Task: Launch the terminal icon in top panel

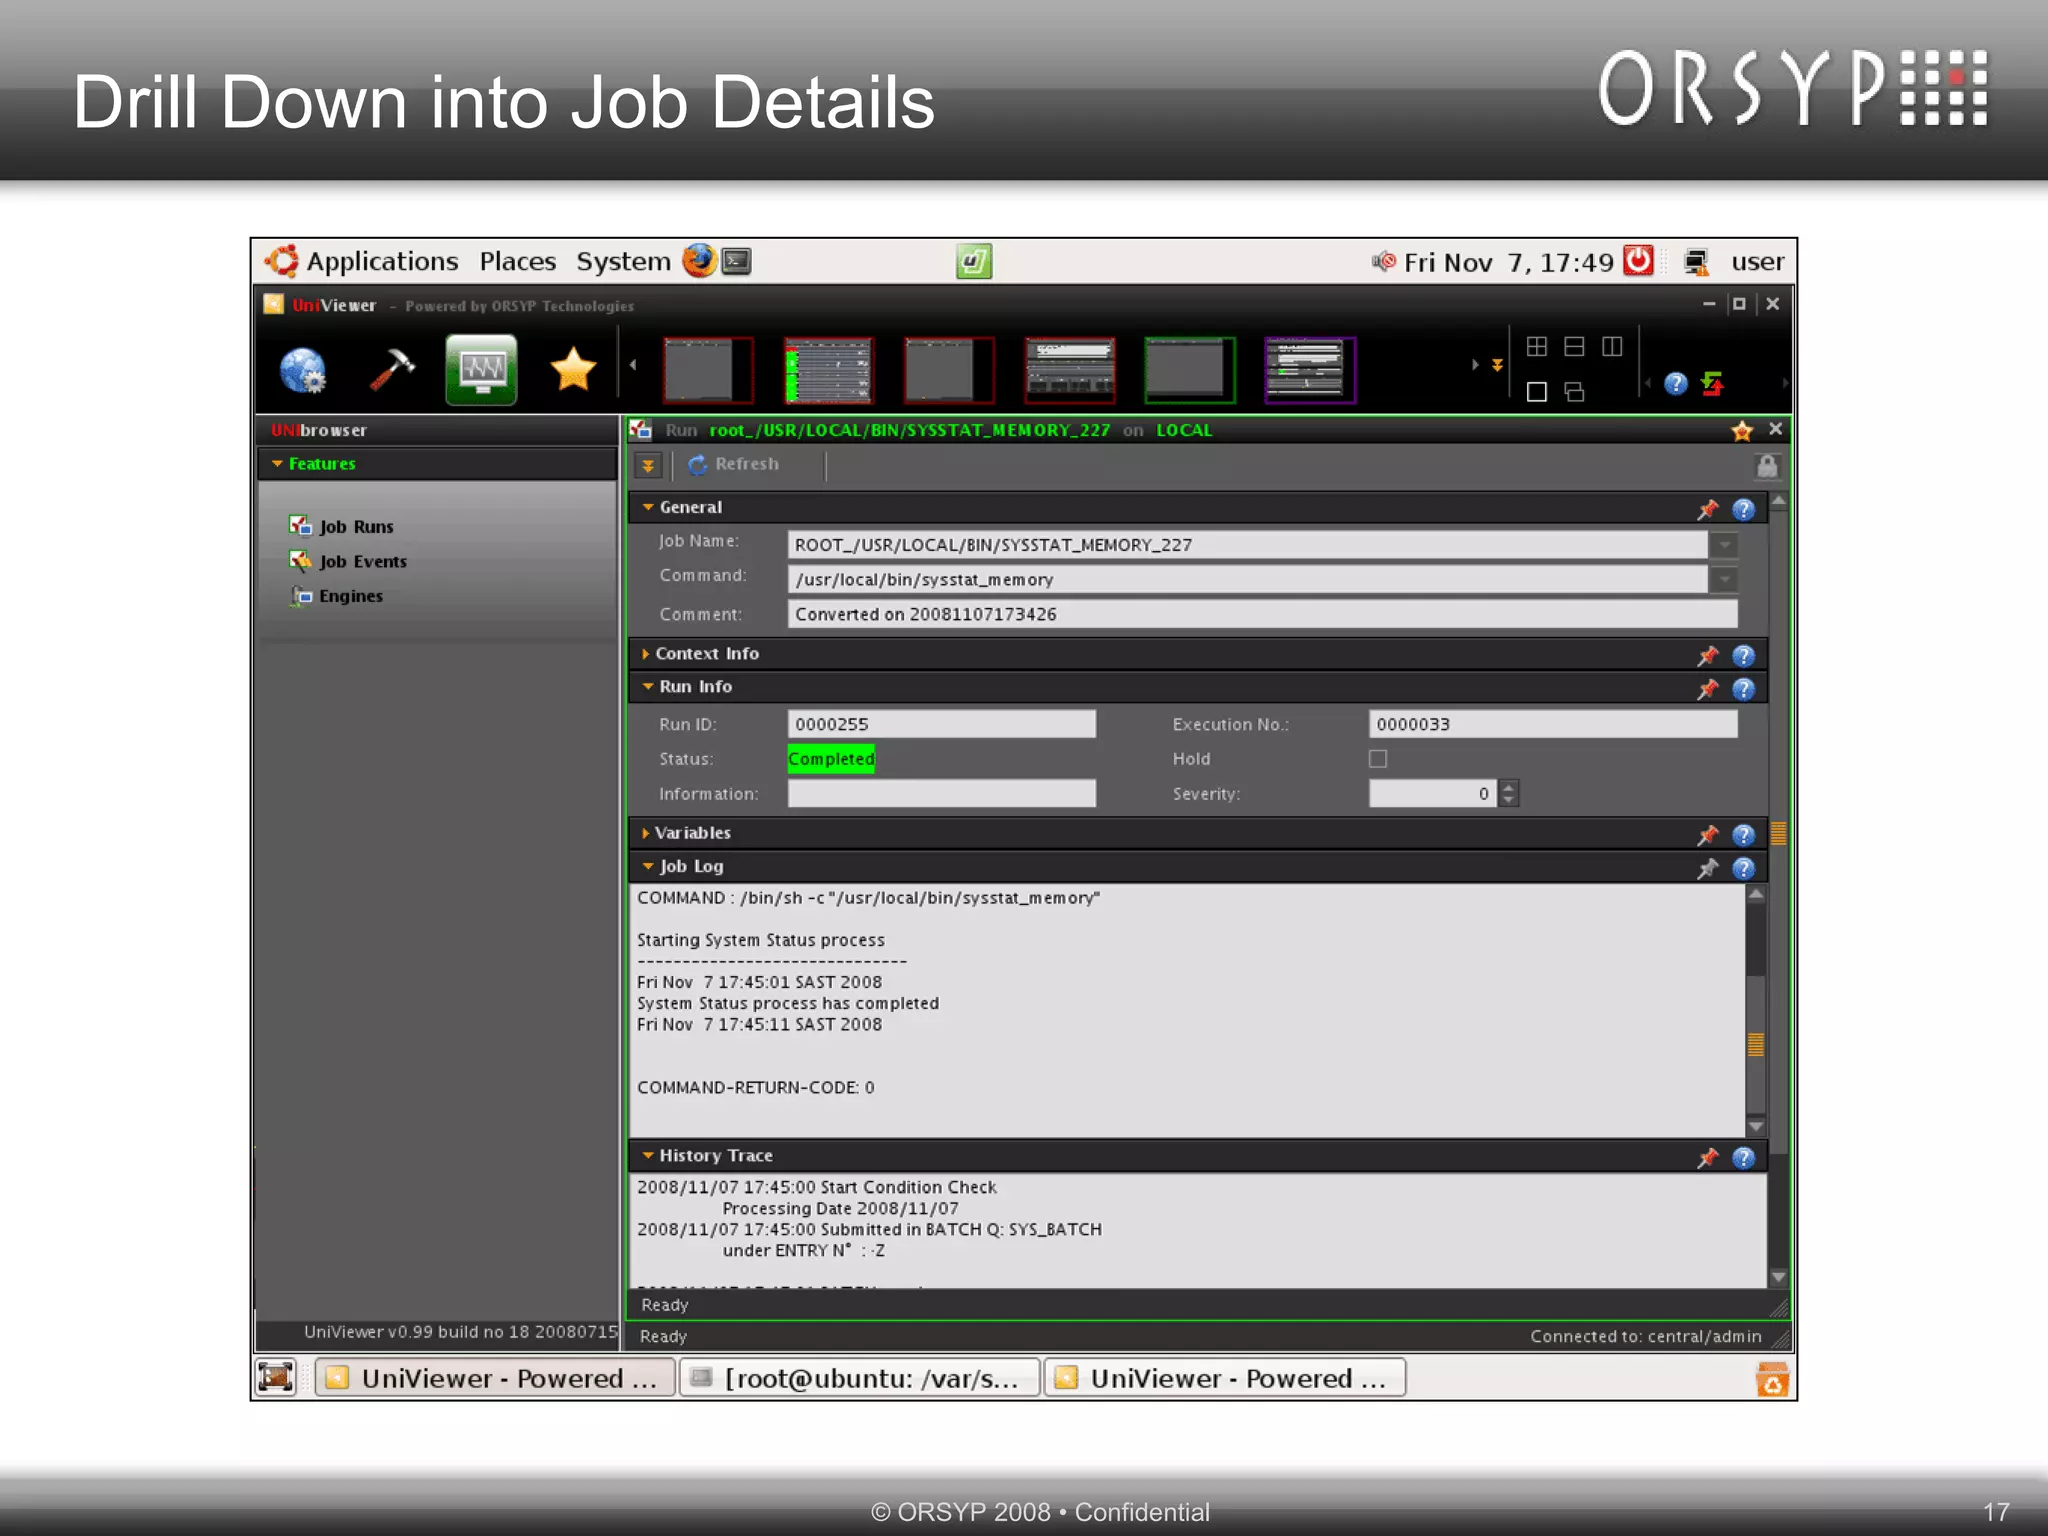Action: coord(737,261)
